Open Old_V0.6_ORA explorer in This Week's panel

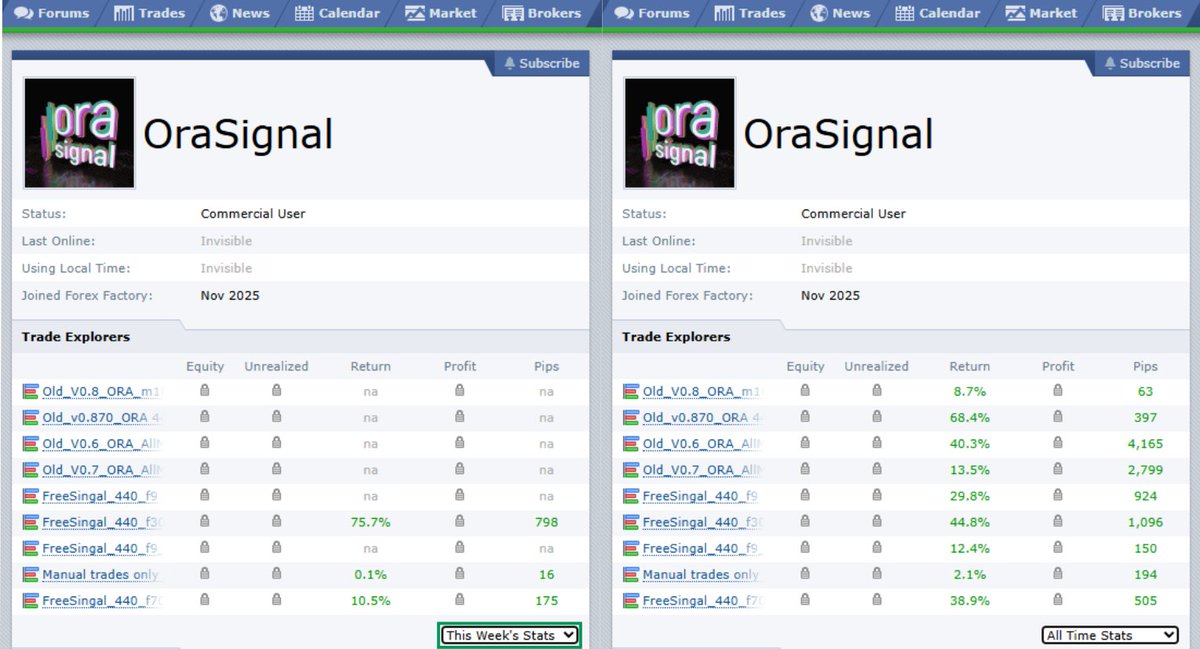click(101, 443)
